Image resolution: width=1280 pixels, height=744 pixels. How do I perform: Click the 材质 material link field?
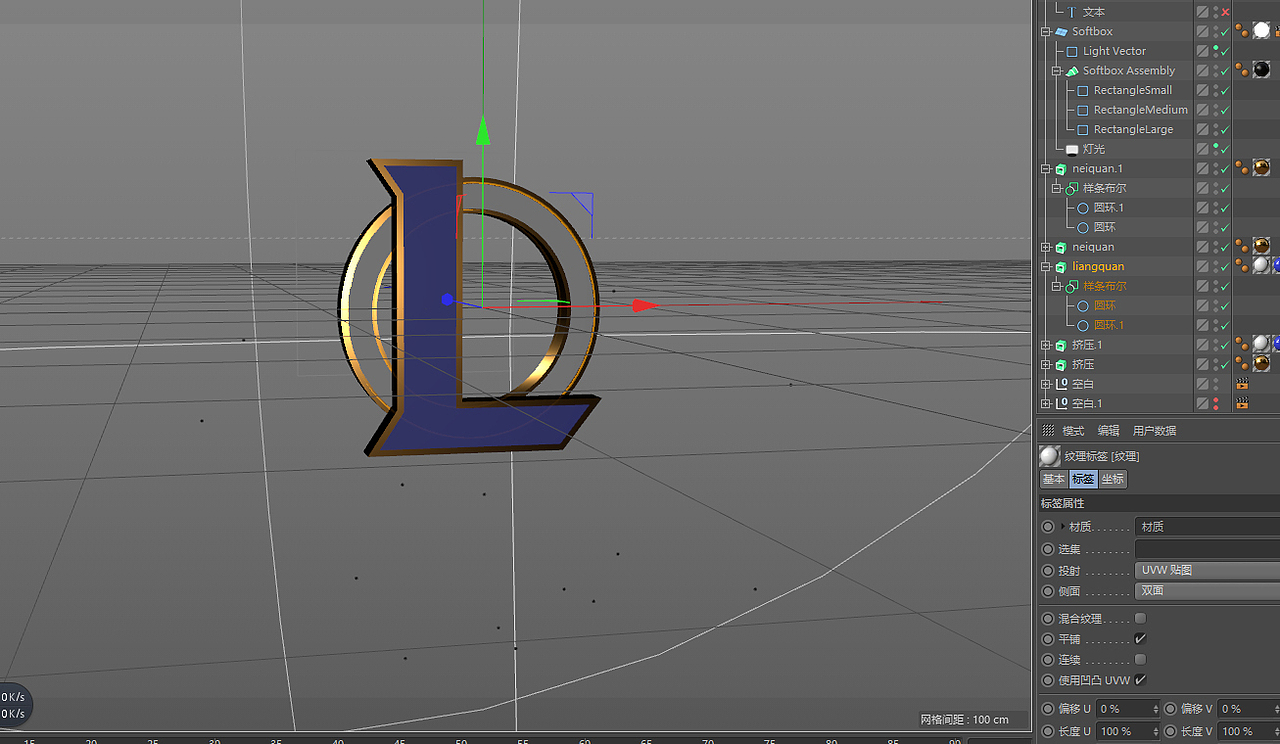1207,527
